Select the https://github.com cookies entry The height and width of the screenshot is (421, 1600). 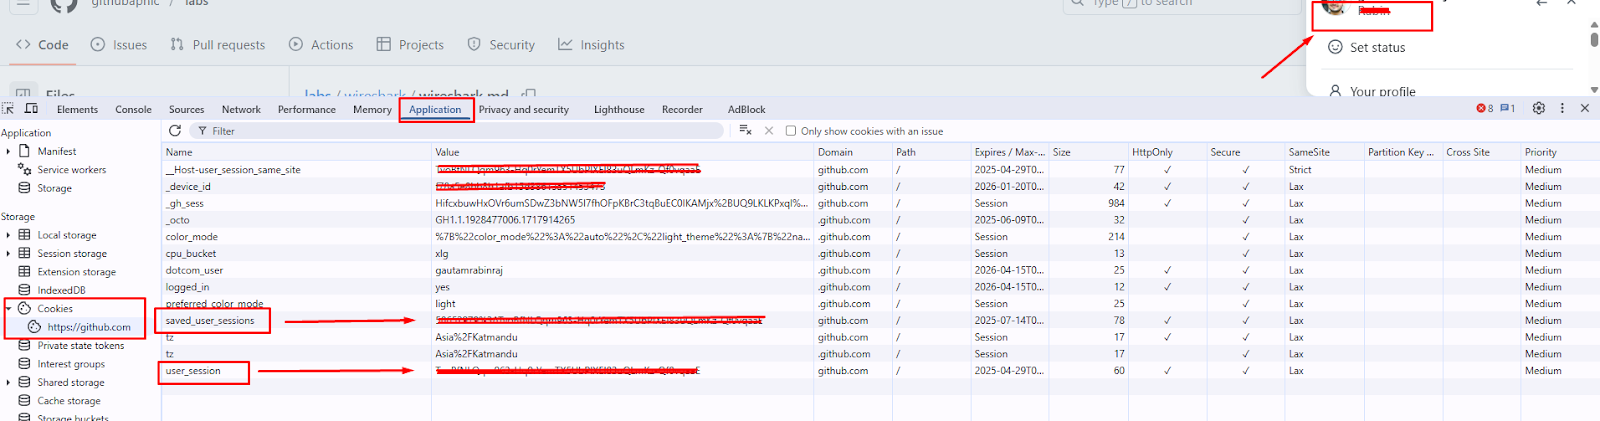(x=89, y=327)
